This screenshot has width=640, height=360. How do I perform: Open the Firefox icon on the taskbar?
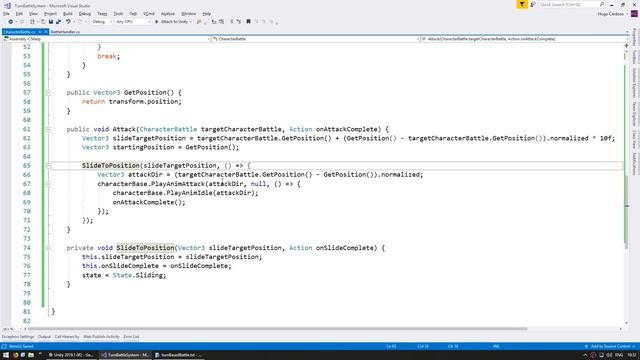[x=16, y=355]
